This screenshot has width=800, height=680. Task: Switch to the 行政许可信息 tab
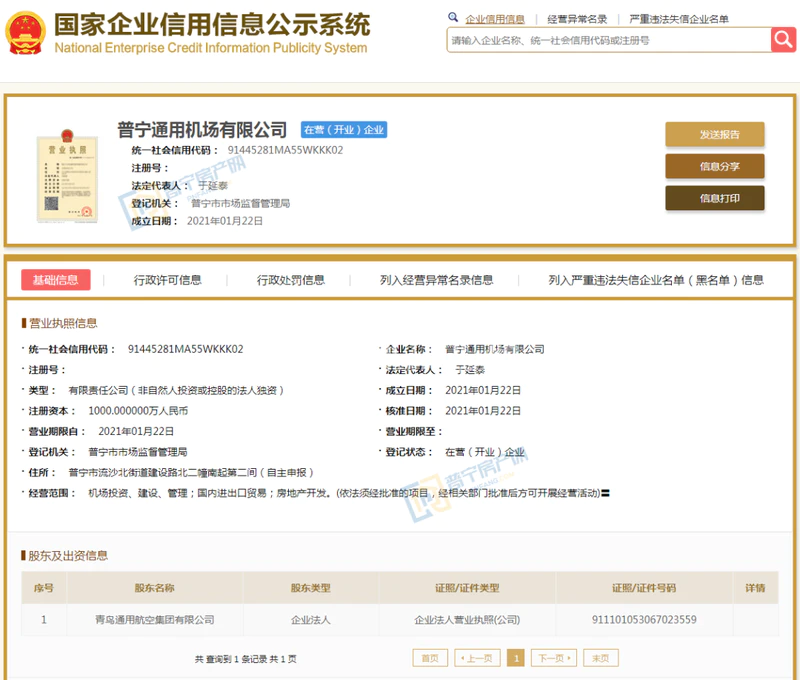167,280
